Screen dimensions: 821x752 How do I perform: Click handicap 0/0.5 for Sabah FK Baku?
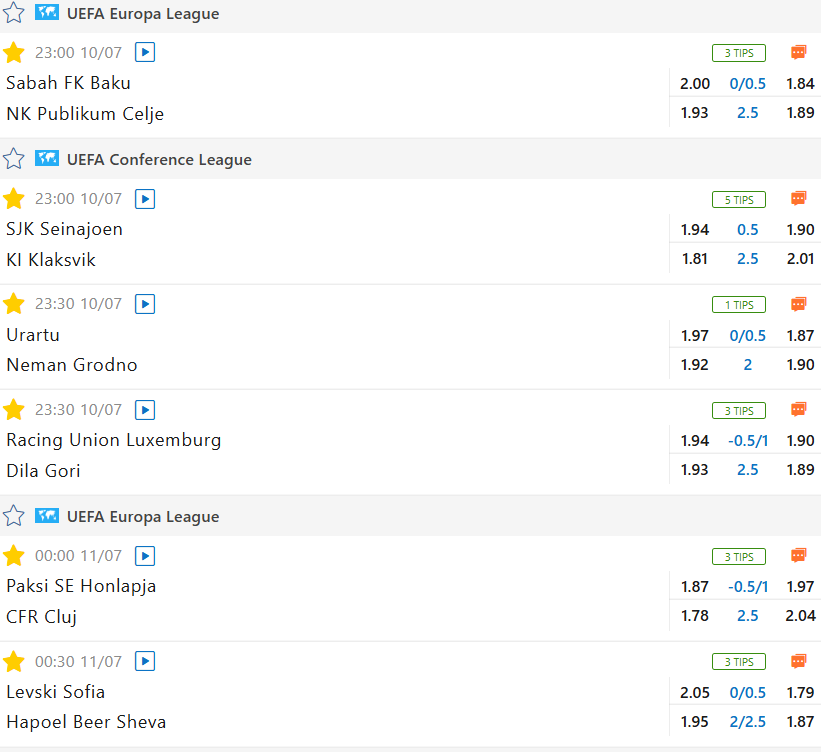coord(748,84)
